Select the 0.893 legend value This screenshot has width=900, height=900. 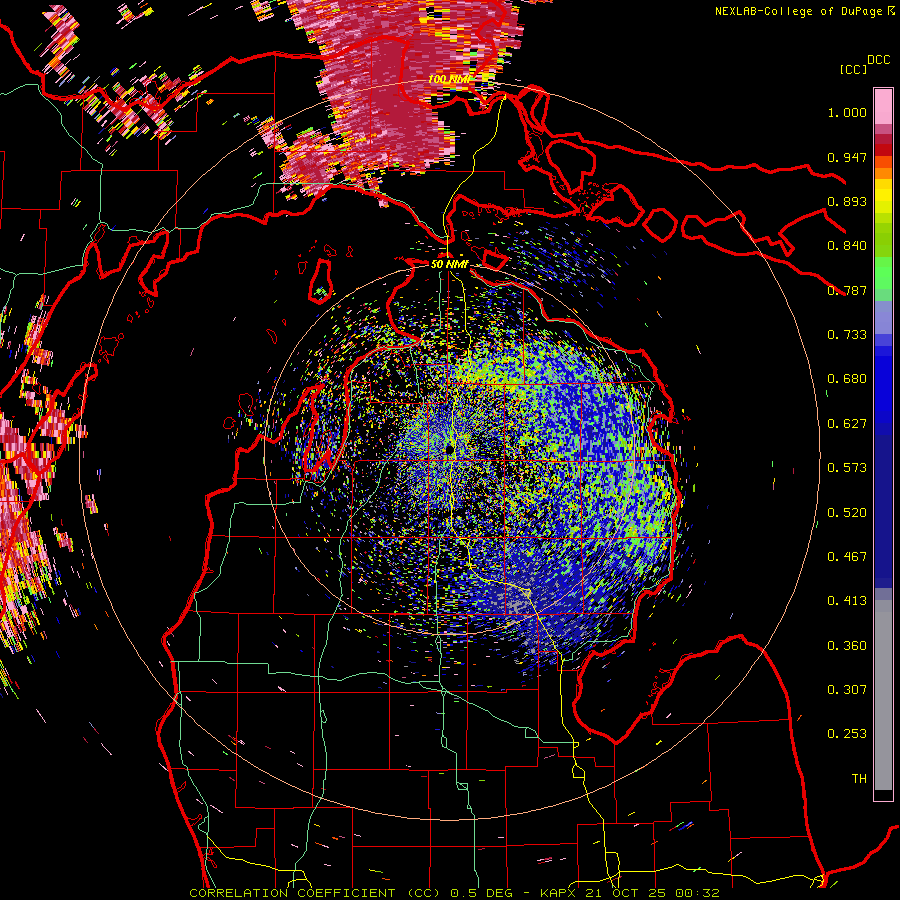point(847,201)
